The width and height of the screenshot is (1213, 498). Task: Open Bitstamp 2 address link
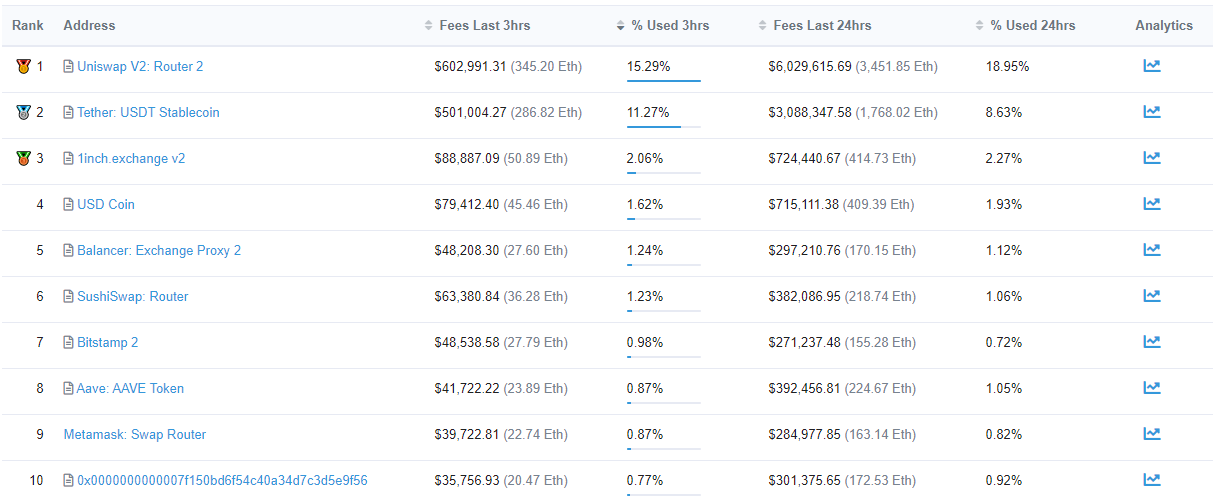coord(108,343)
